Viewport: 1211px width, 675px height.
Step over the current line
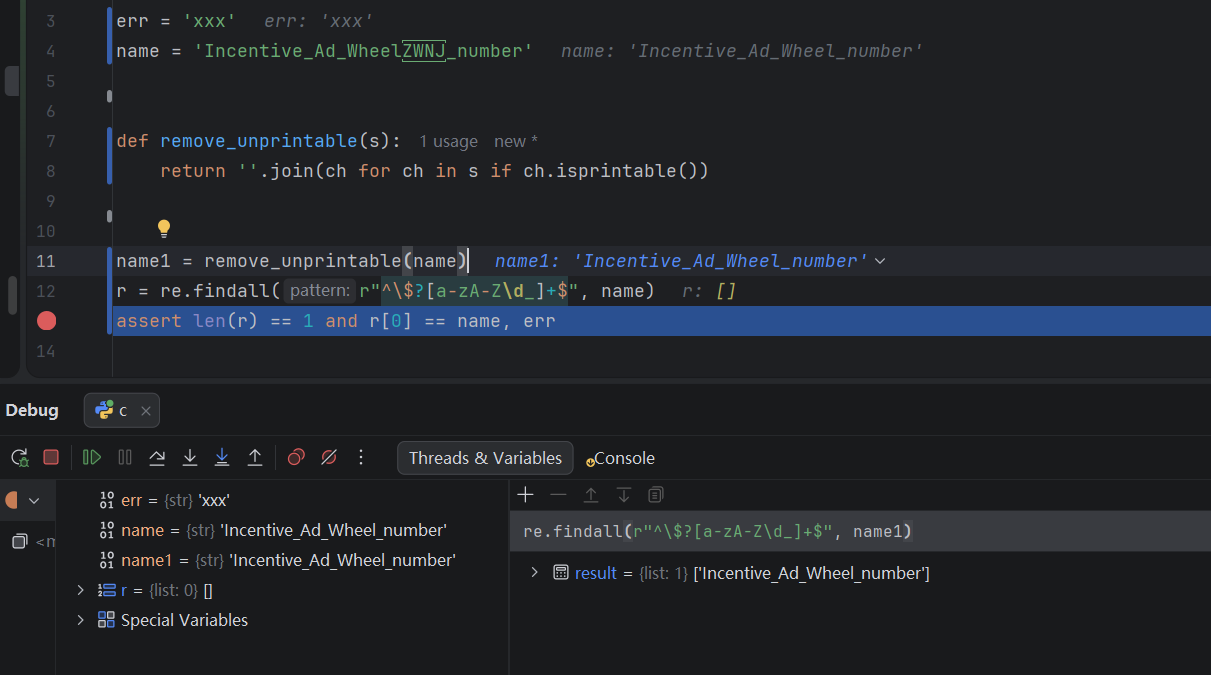[x=157, y=457]
